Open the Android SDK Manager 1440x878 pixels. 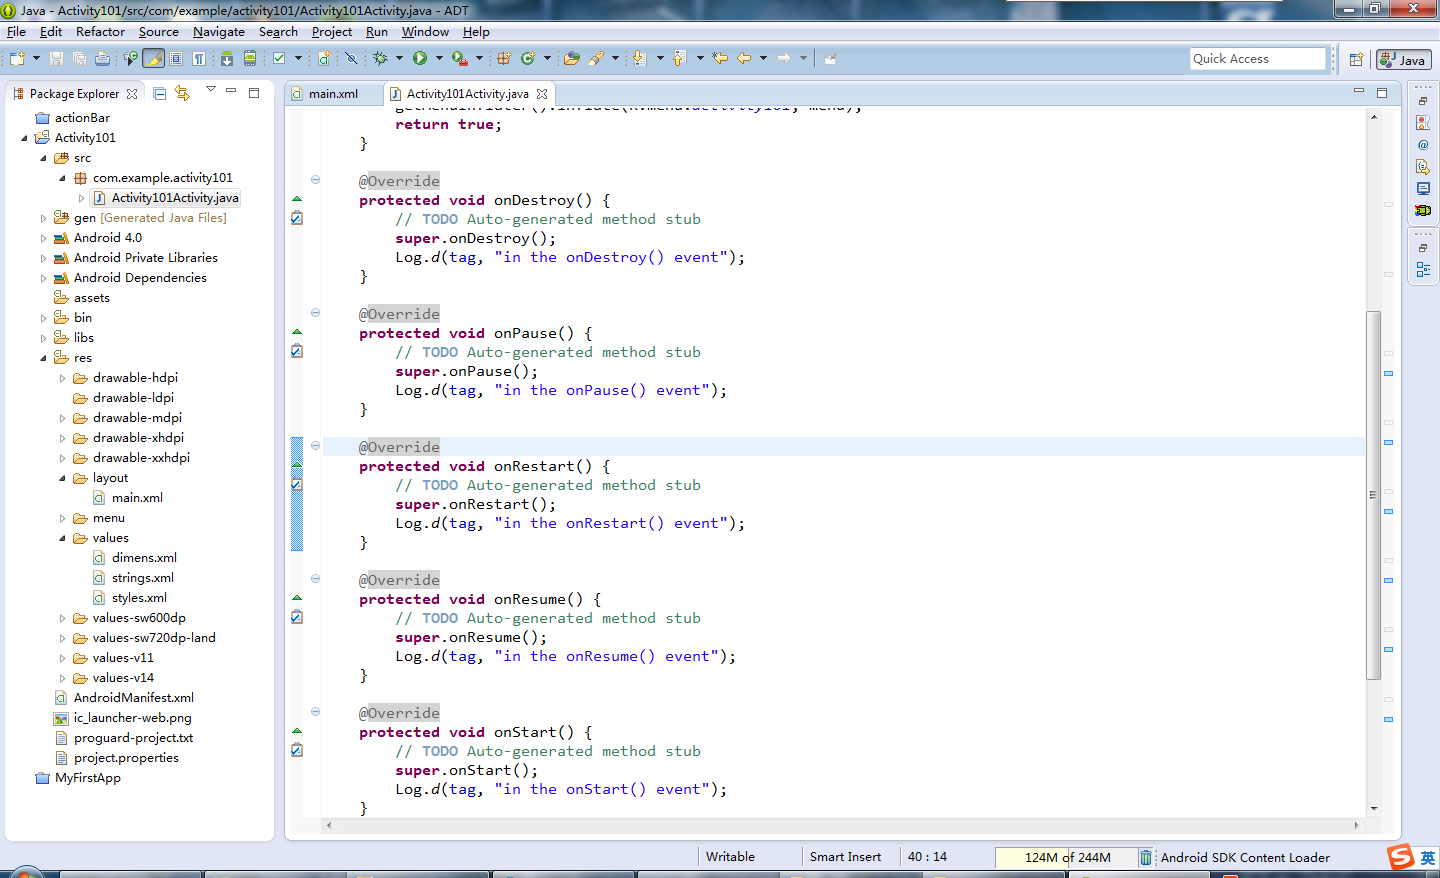click(227, 59)
